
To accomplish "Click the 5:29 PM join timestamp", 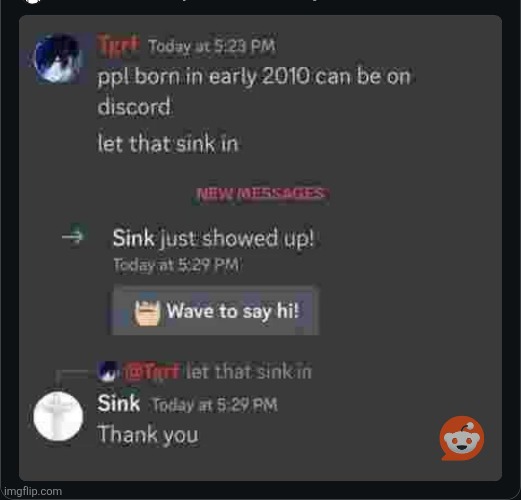I will coord(176,265).
